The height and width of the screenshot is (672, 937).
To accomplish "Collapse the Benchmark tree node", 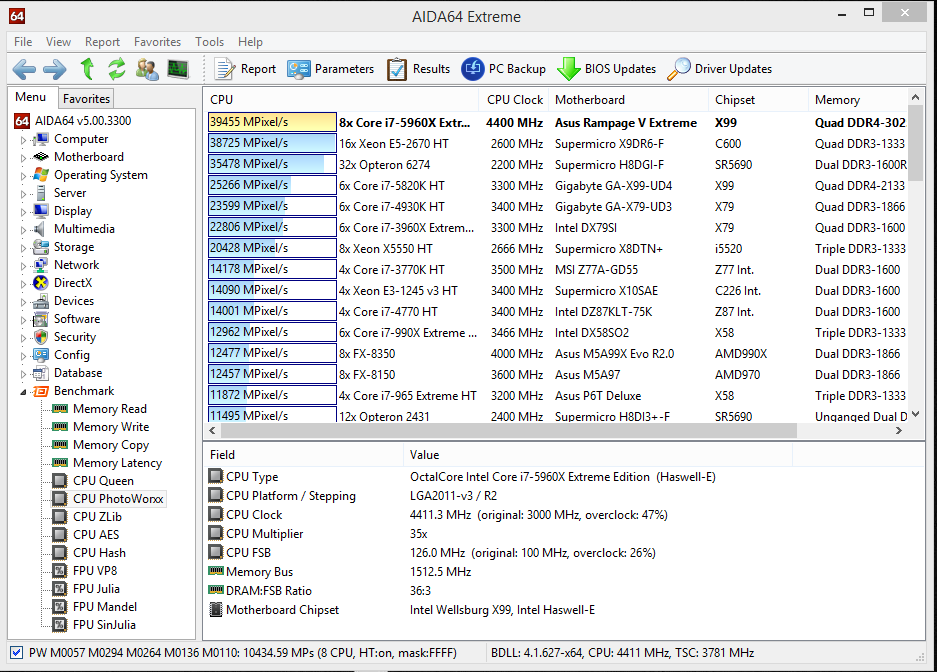I will click(x=23, y=392).
